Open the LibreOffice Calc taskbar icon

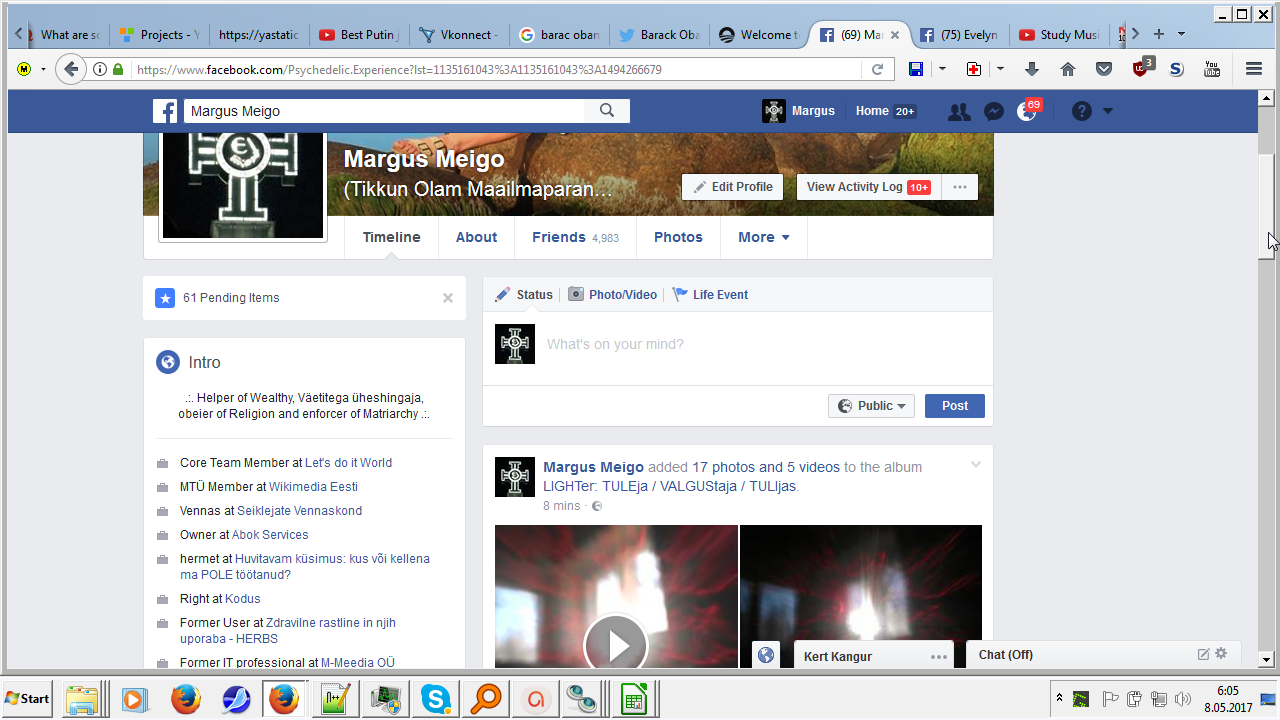632,698
